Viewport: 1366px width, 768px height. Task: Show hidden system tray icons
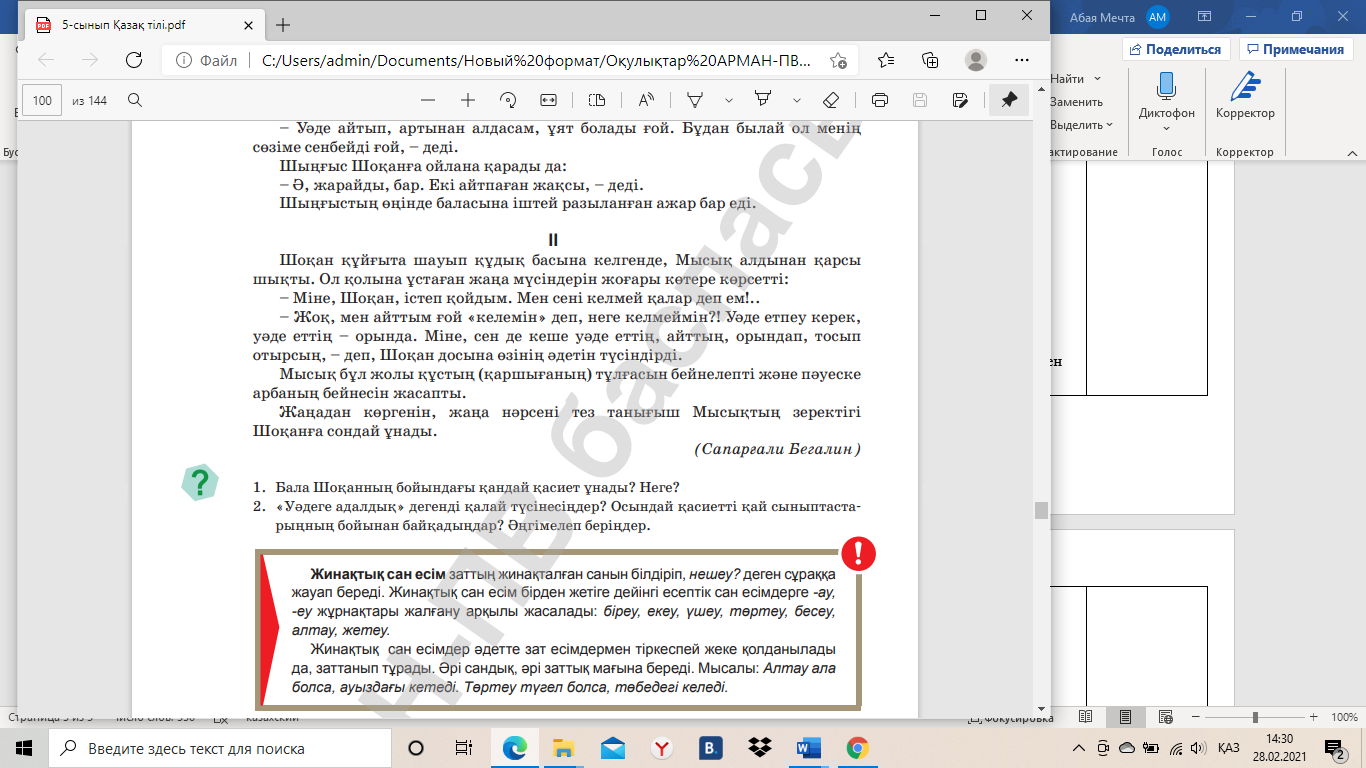[x=1078, y=748]
